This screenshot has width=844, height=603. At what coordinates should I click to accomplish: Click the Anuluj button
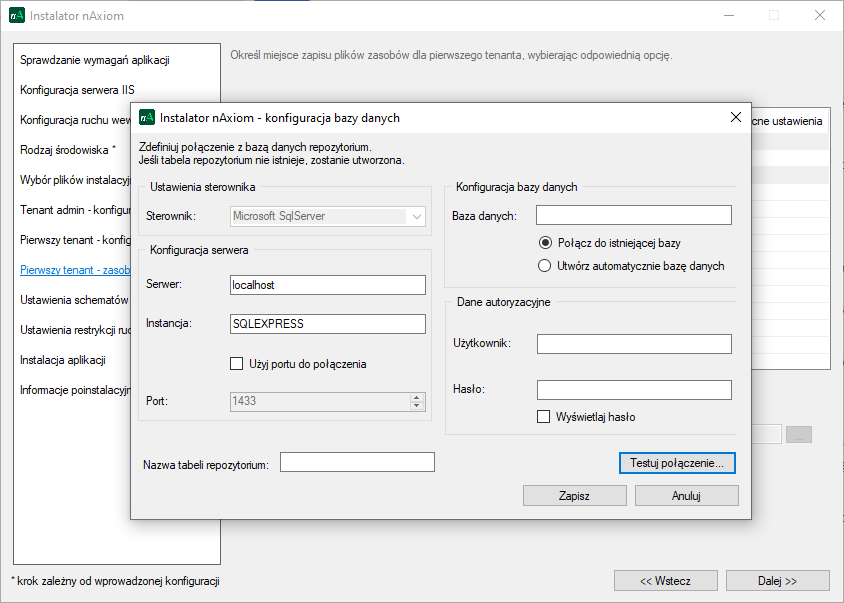pyautogui.click(x=686, y=496)
